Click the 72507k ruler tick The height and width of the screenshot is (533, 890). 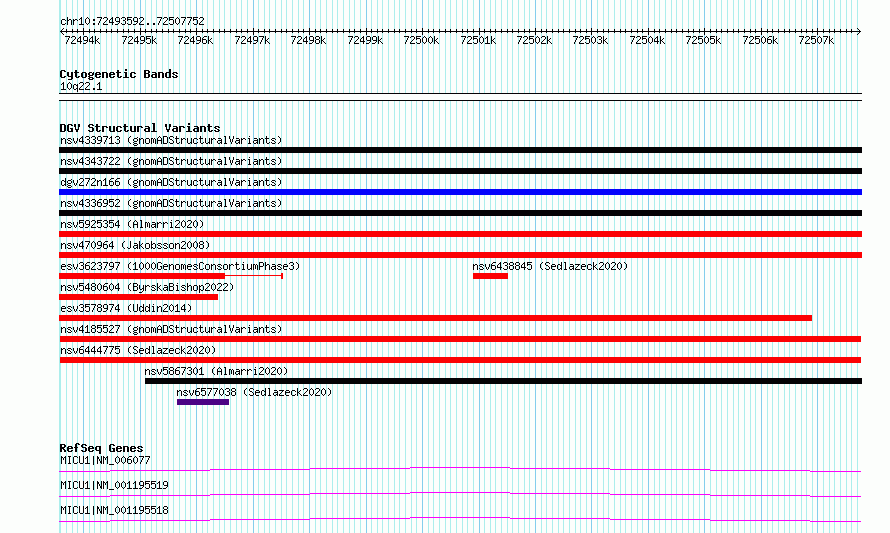click(816, 40)
